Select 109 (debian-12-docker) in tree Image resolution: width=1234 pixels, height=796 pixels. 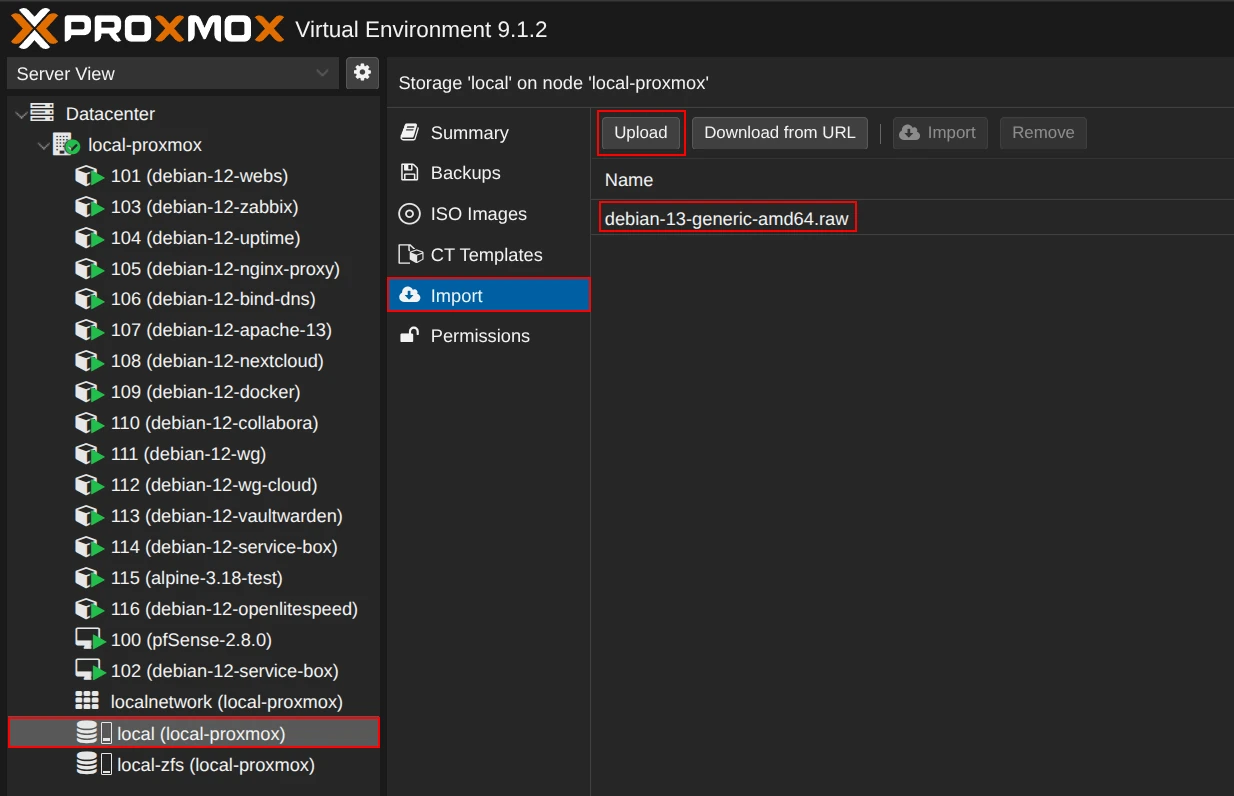(205, 392)
